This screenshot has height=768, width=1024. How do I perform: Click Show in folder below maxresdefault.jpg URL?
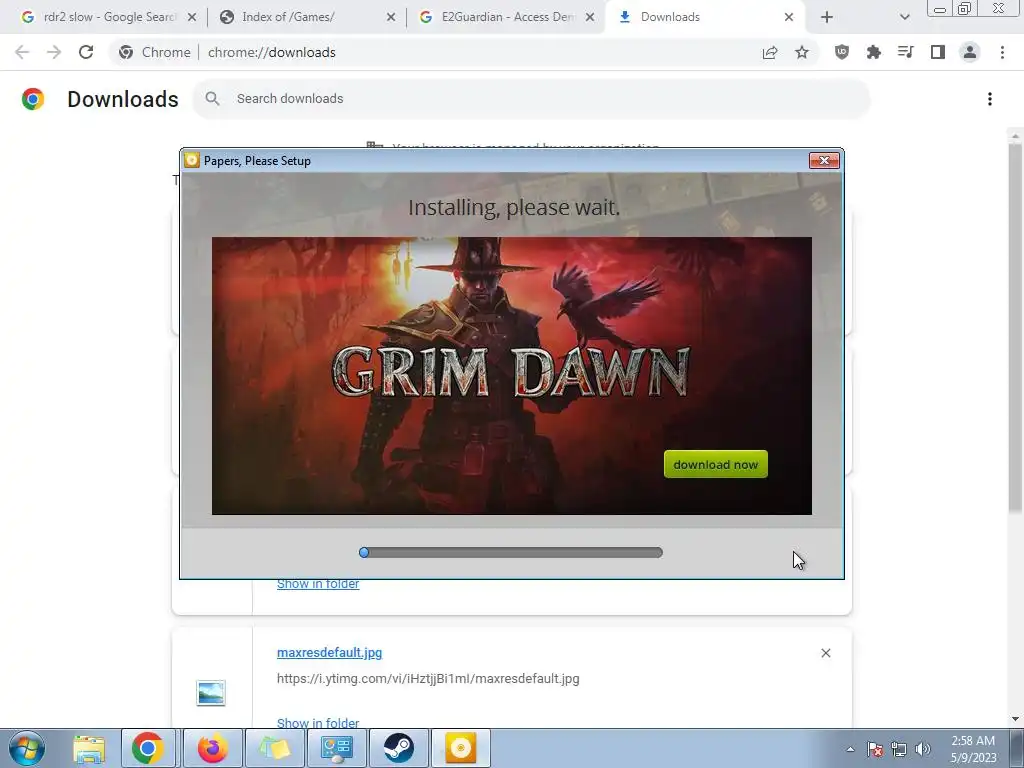(x=318, y=722)
